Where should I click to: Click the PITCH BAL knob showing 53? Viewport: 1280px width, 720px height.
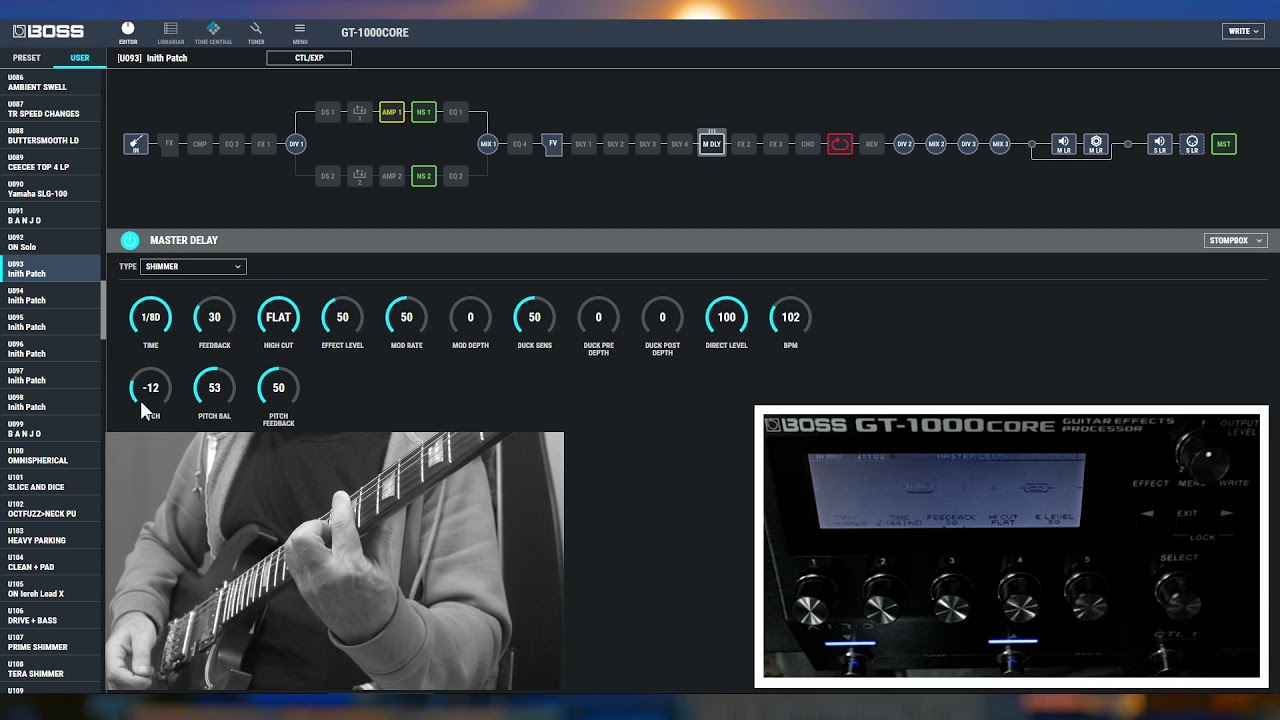pyautogui.click(x=214, y=388)
